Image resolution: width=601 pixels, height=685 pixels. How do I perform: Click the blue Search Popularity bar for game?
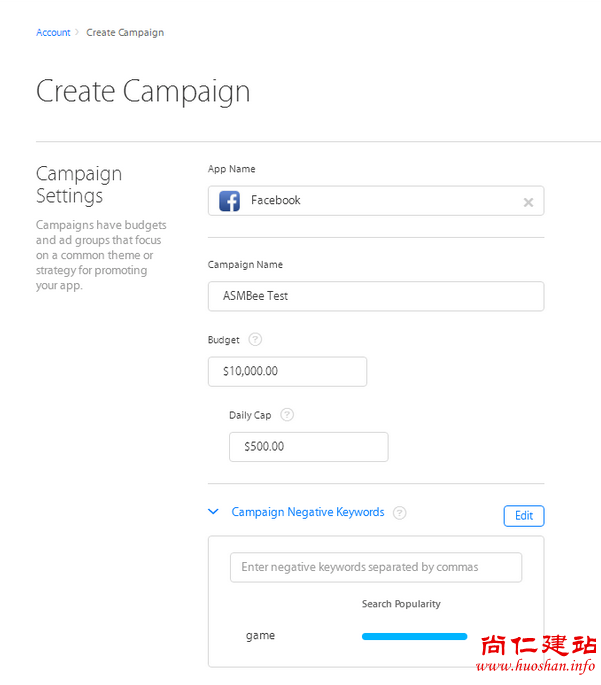point(414,636)
